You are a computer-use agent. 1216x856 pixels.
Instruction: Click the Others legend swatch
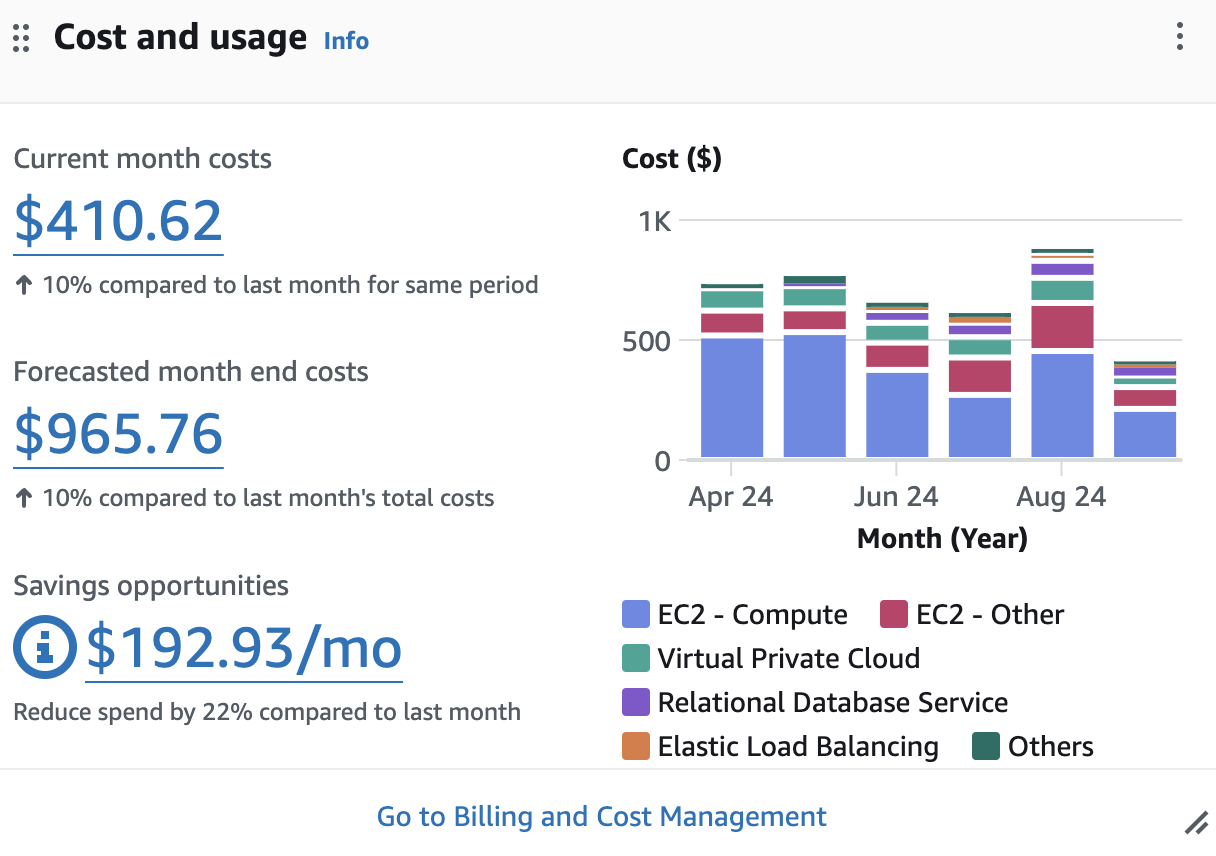coord(986,746)
